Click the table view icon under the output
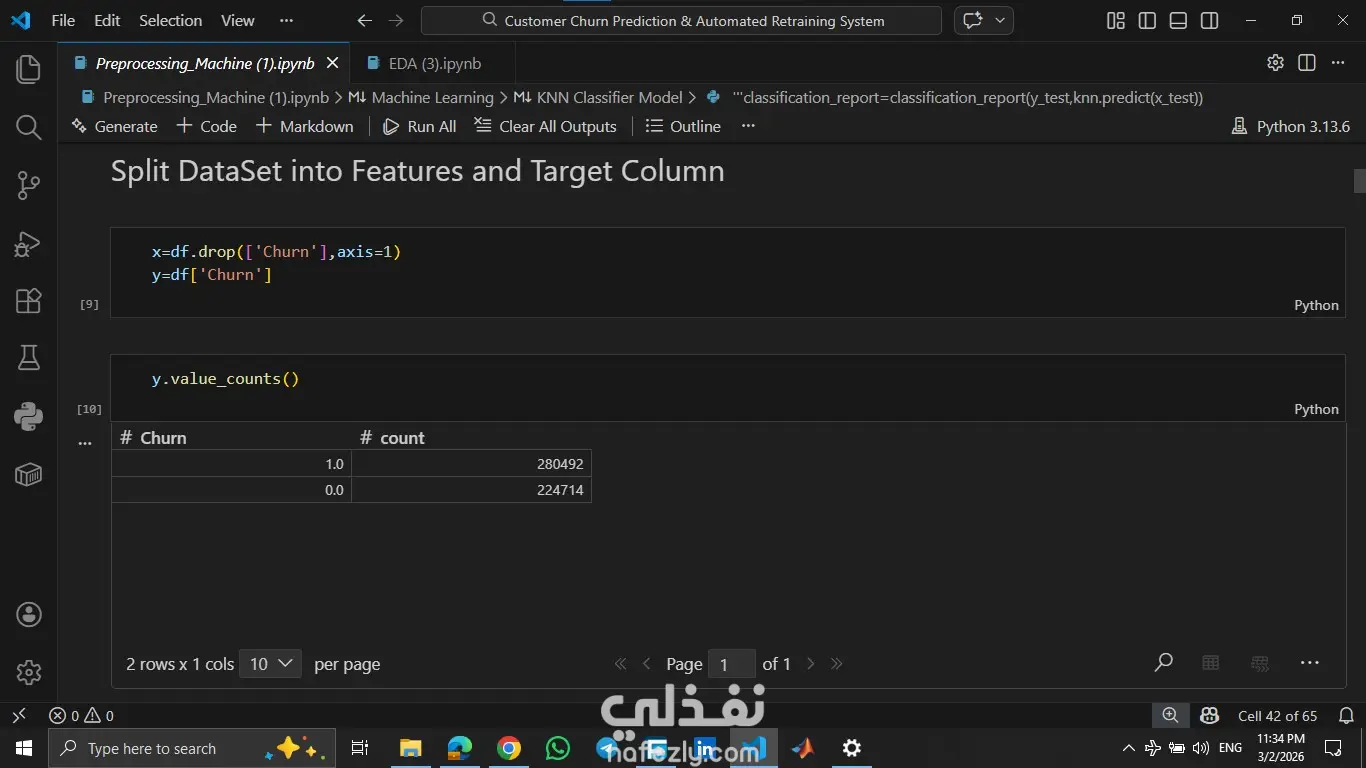This screenshot has height=768, width=1366. pos(1211,662)
